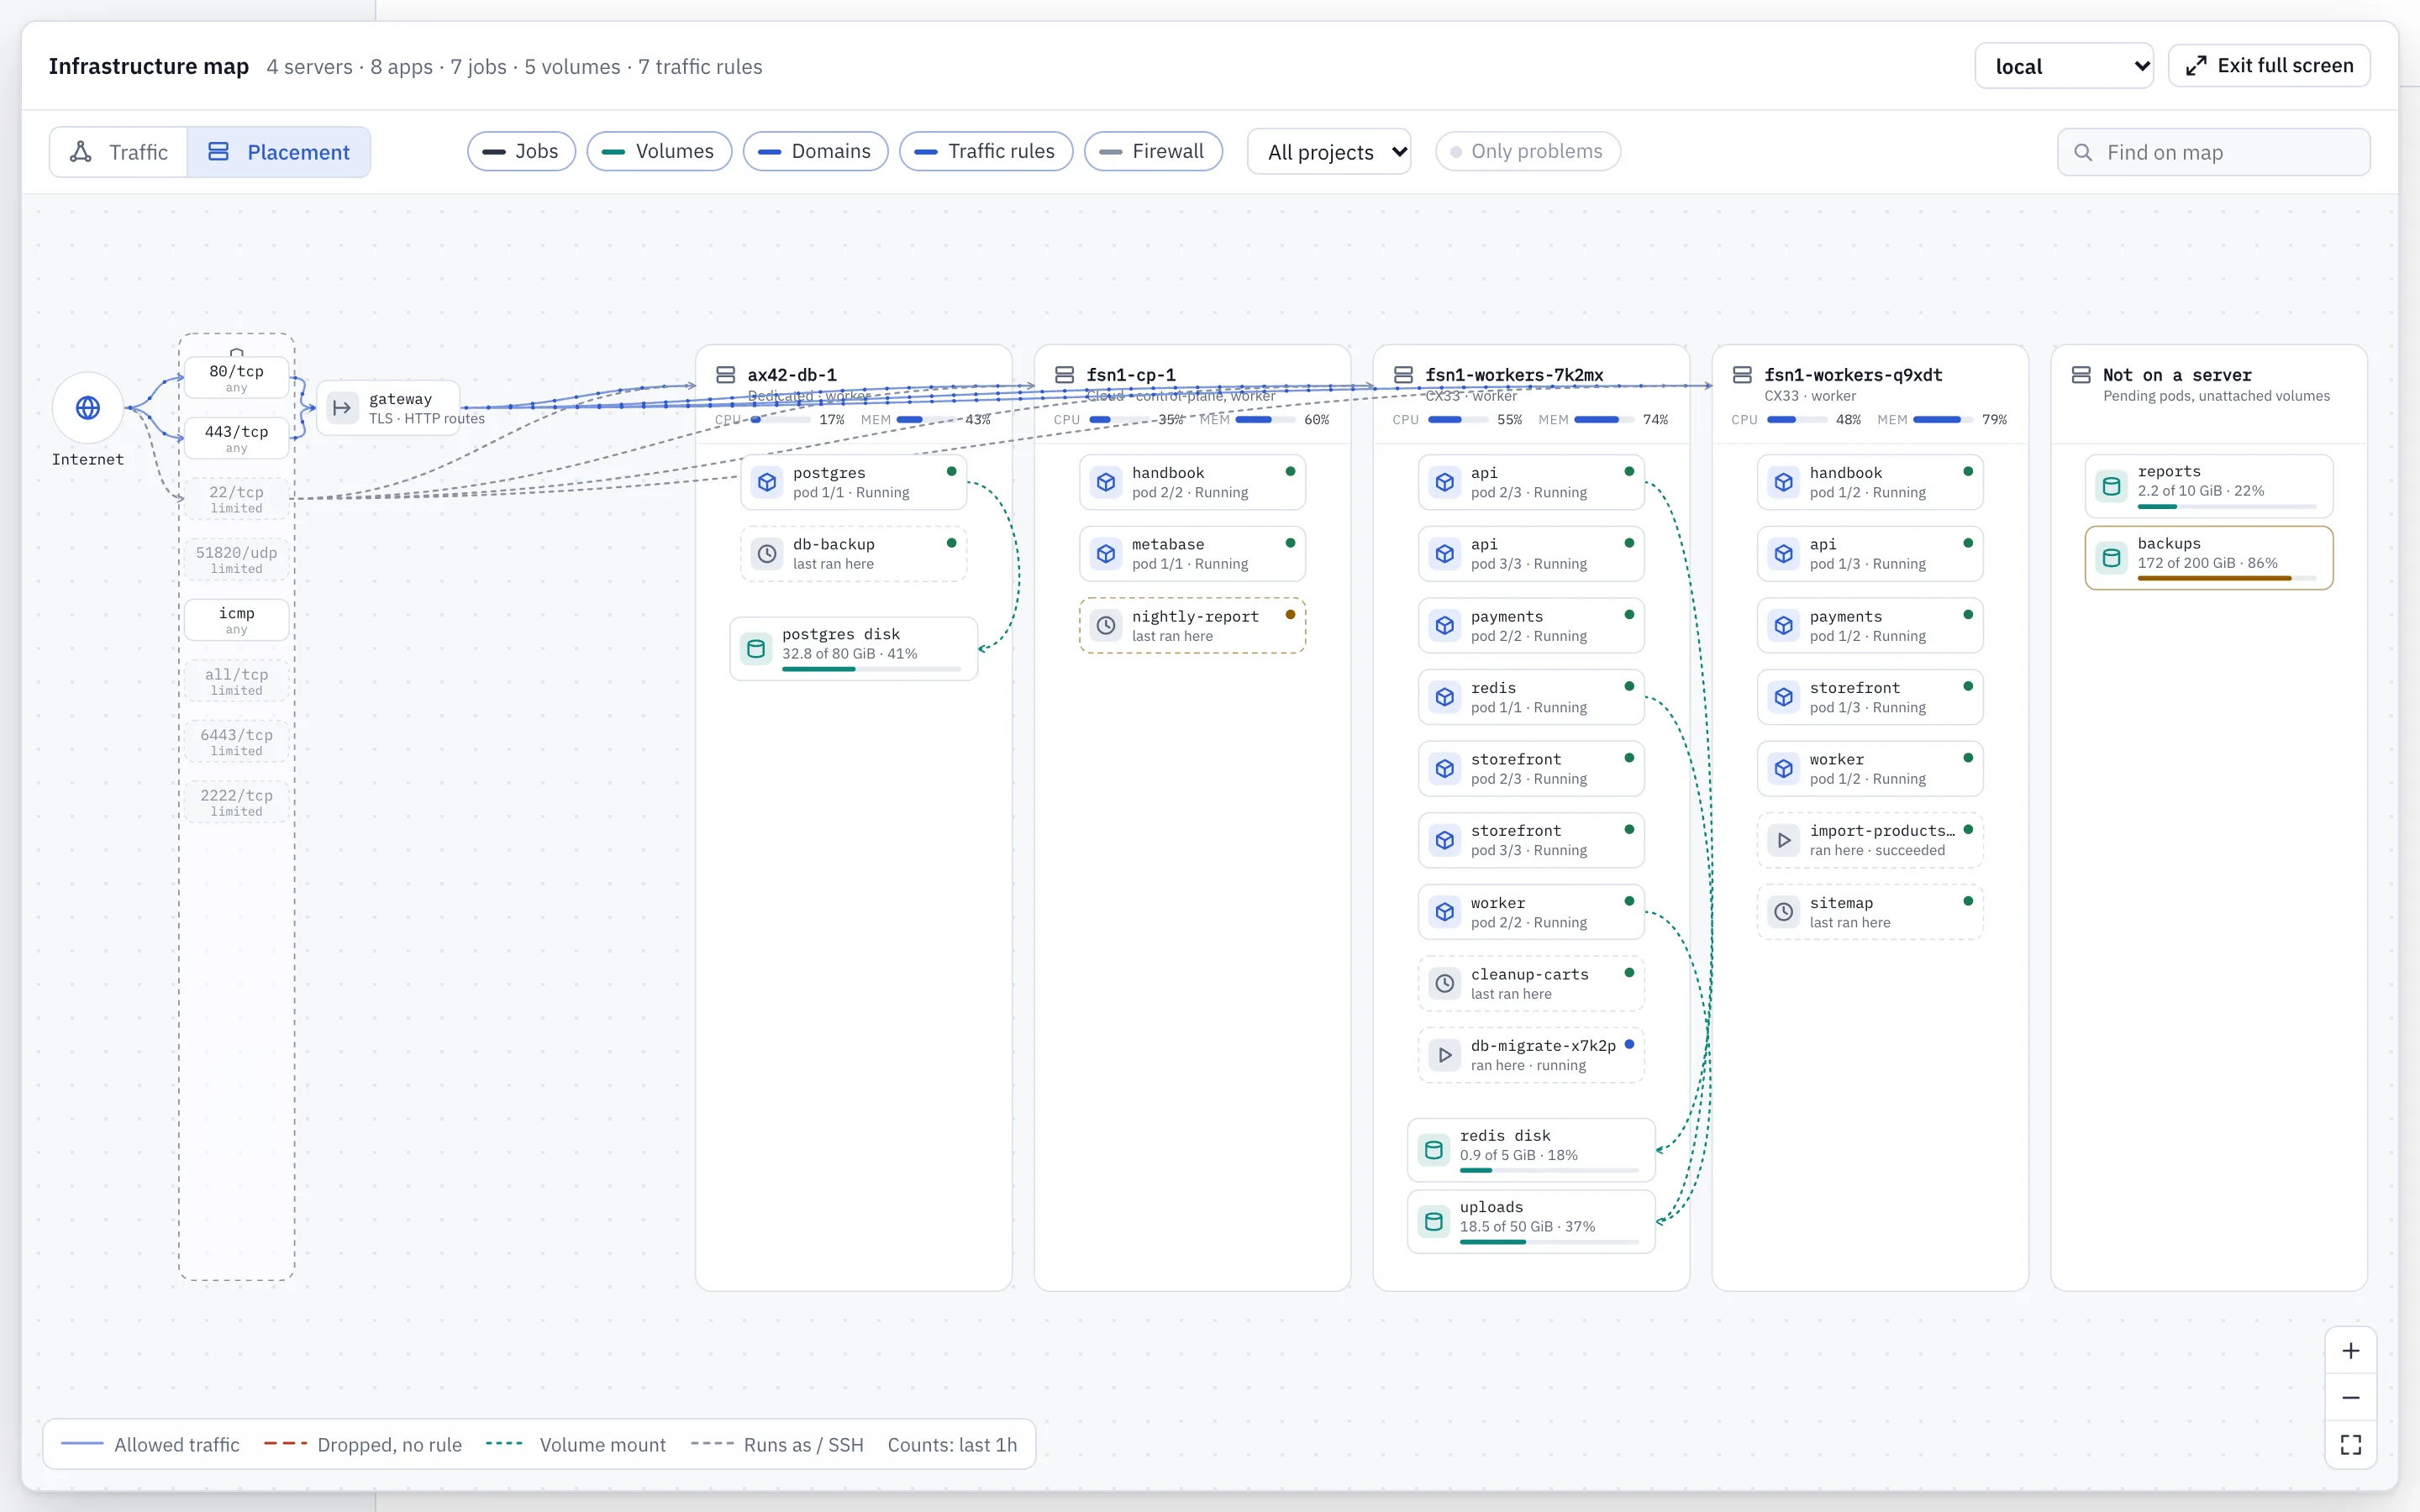2420x1512 pixels.
Task: Open the local environment dropdown
Action: 2064,66
